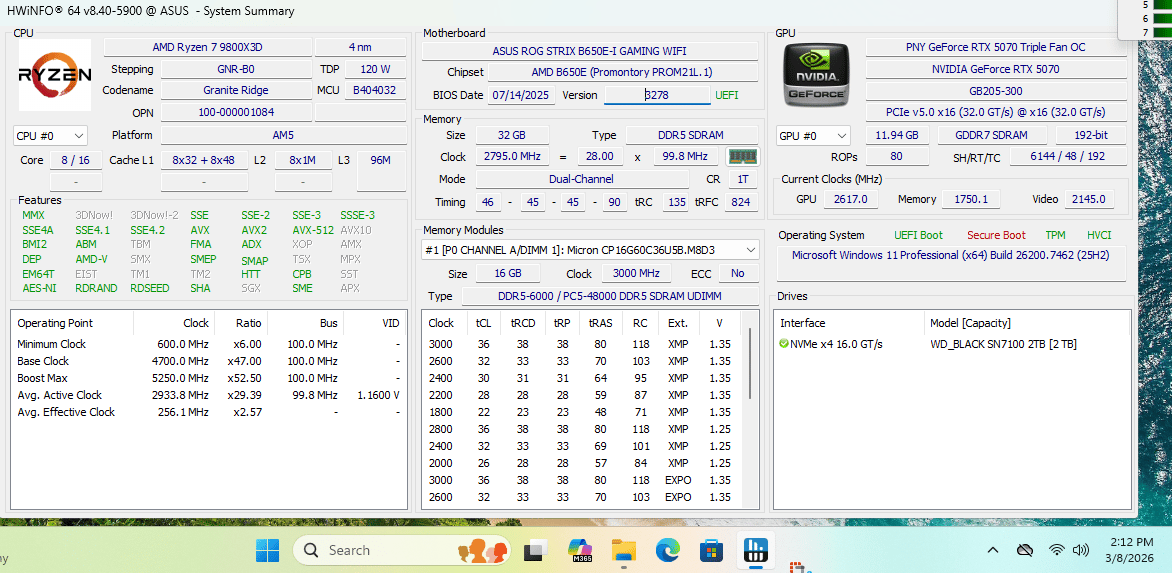Click the OneDrive cloud tray icon

1025,551
